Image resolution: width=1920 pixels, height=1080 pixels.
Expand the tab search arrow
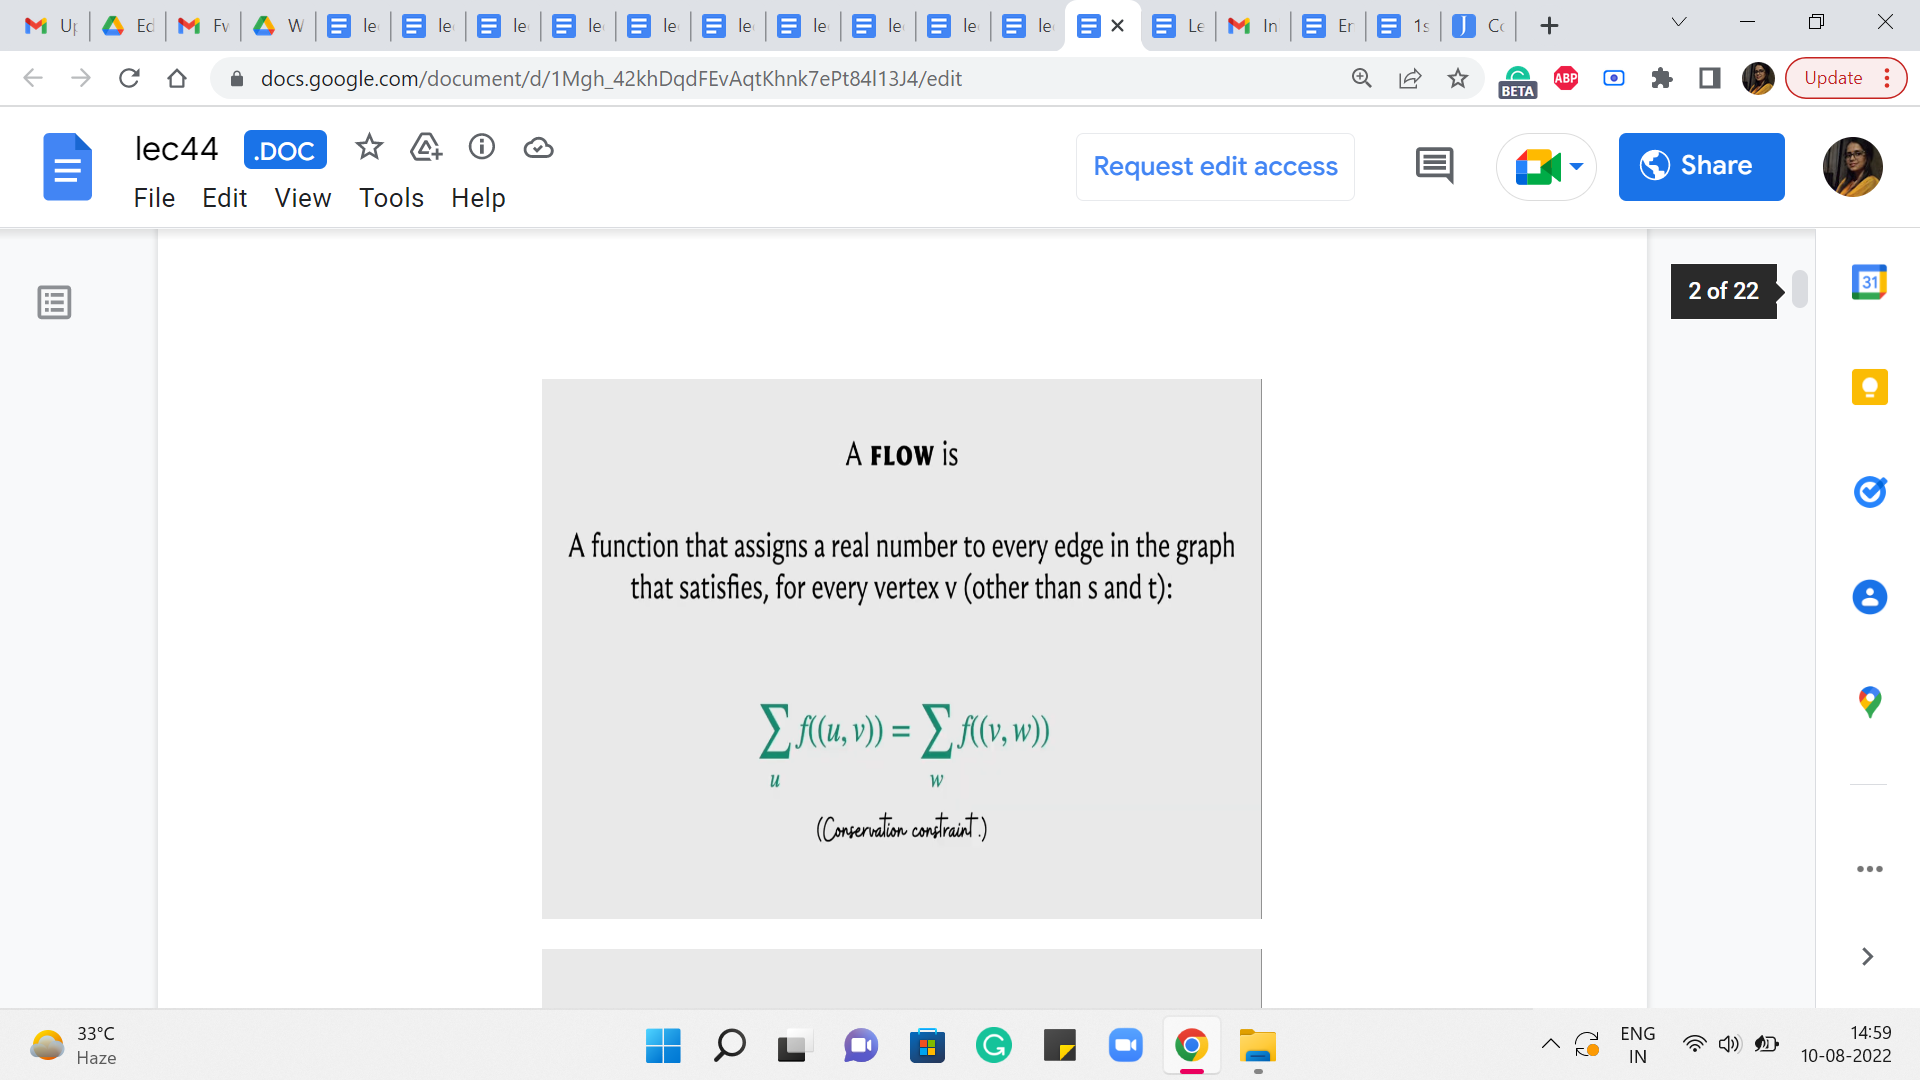[x=1679, y=23]
